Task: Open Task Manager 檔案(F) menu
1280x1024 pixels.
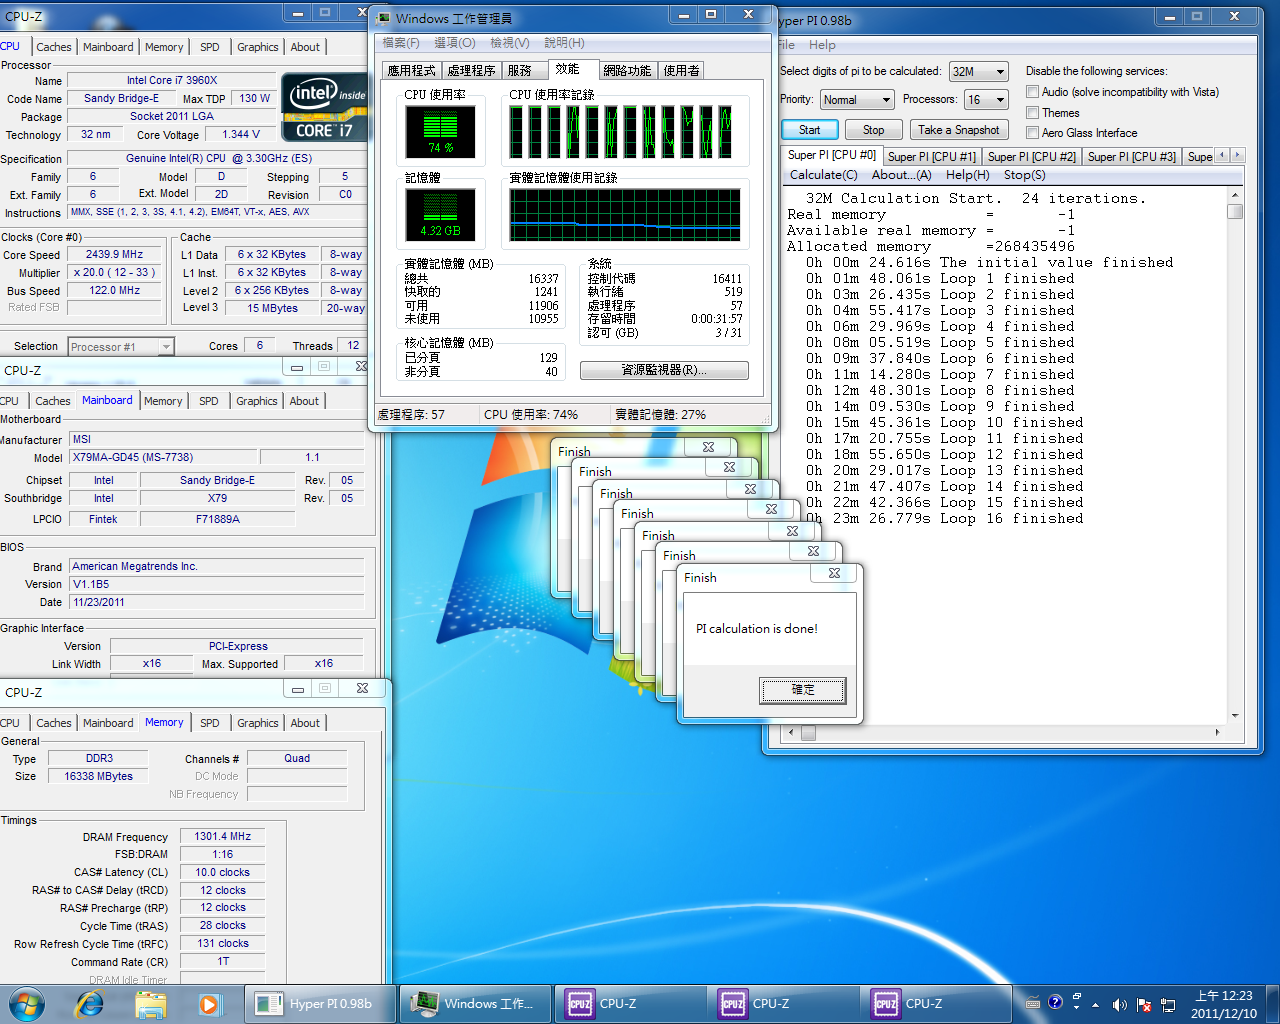Action: pyautogui.click(x=401, y=43)
